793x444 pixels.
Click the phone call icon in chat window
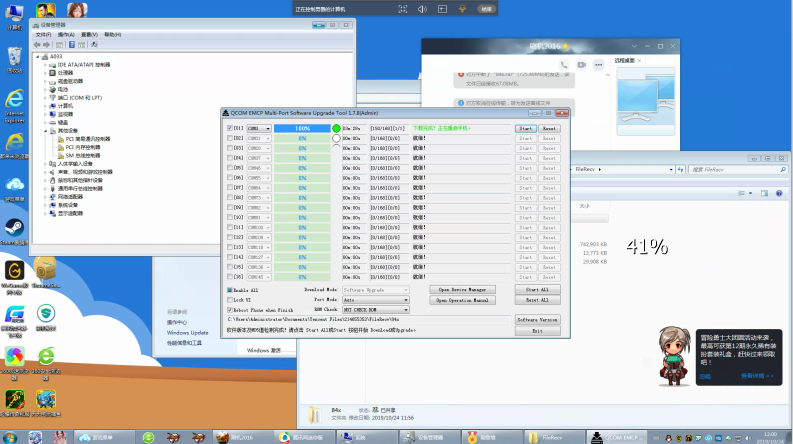pos(564,65)
